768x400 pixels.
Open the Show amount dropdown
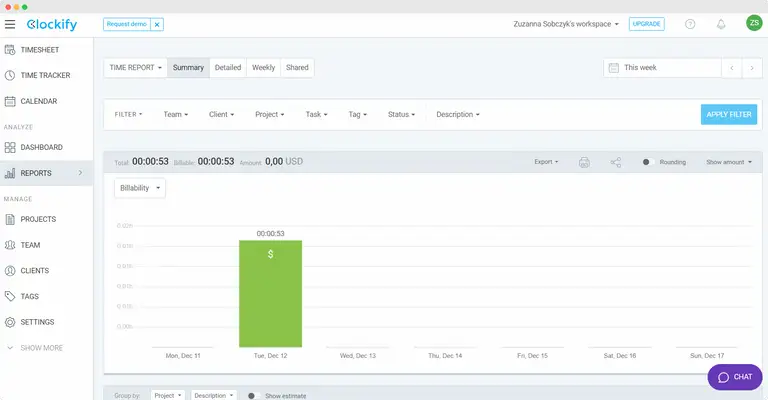tap(728, 162)
